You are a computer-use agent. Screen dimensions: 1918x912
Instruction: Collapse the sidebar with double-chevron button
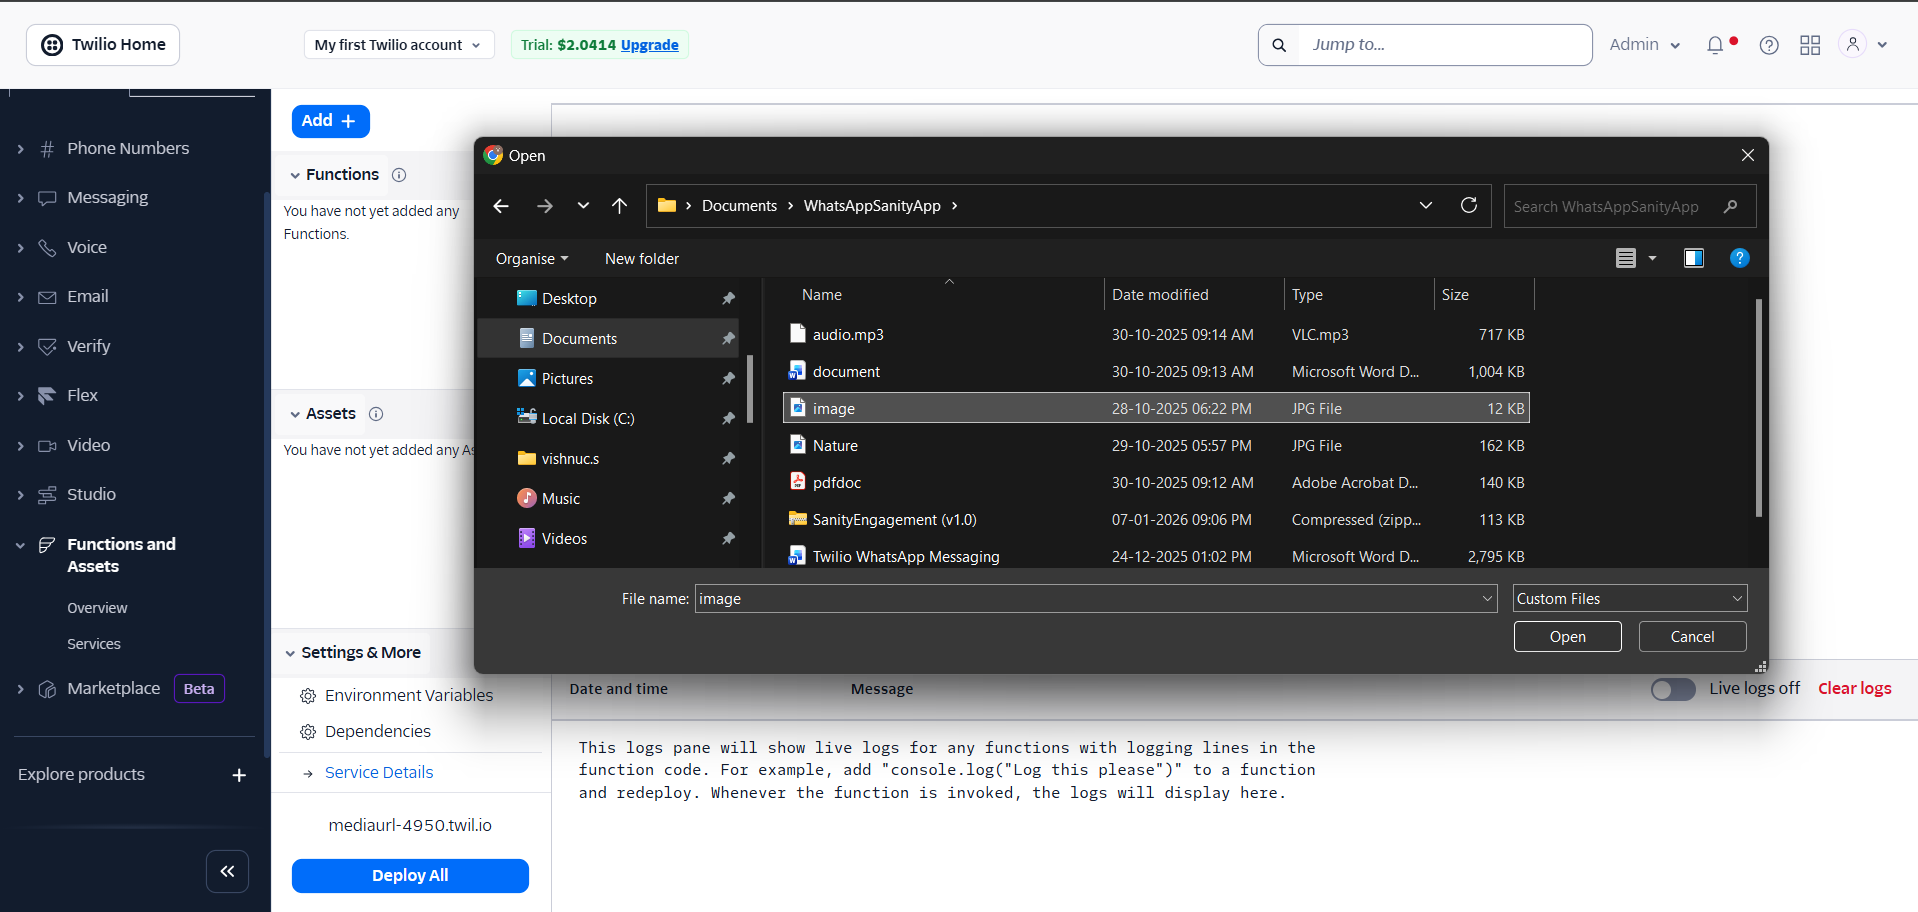[227, 871]
